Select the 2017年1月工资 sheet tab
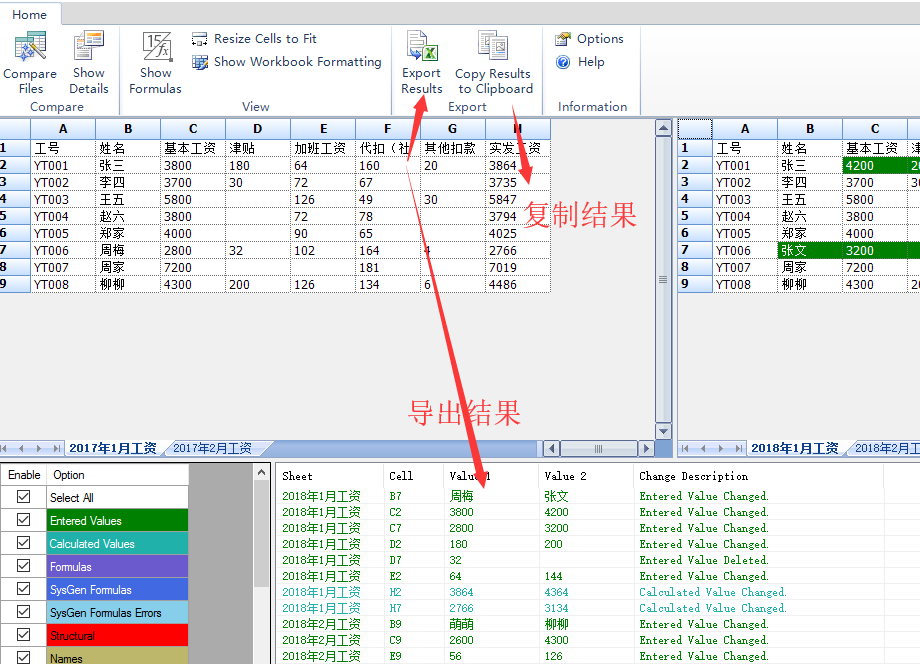 (113, 448)
